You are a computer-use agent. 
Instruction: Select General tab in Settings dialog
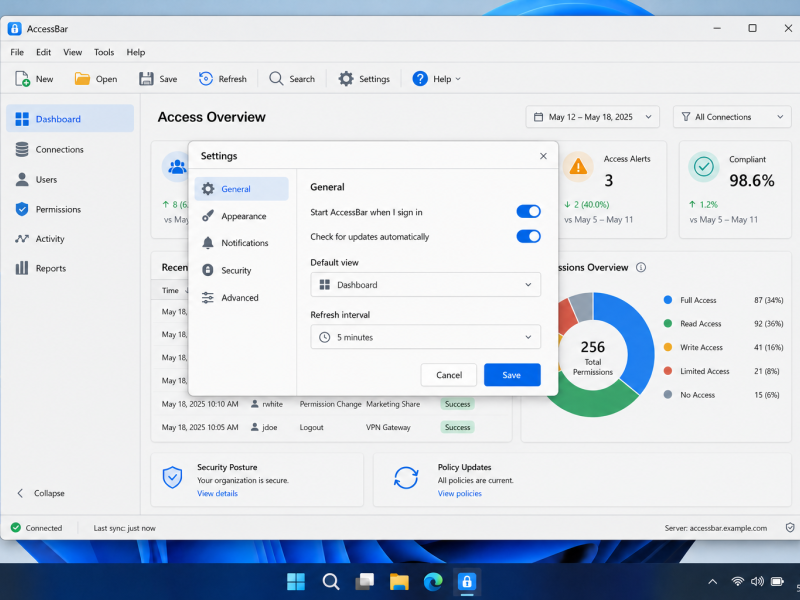pyautogui.click(x=241, y=189)
